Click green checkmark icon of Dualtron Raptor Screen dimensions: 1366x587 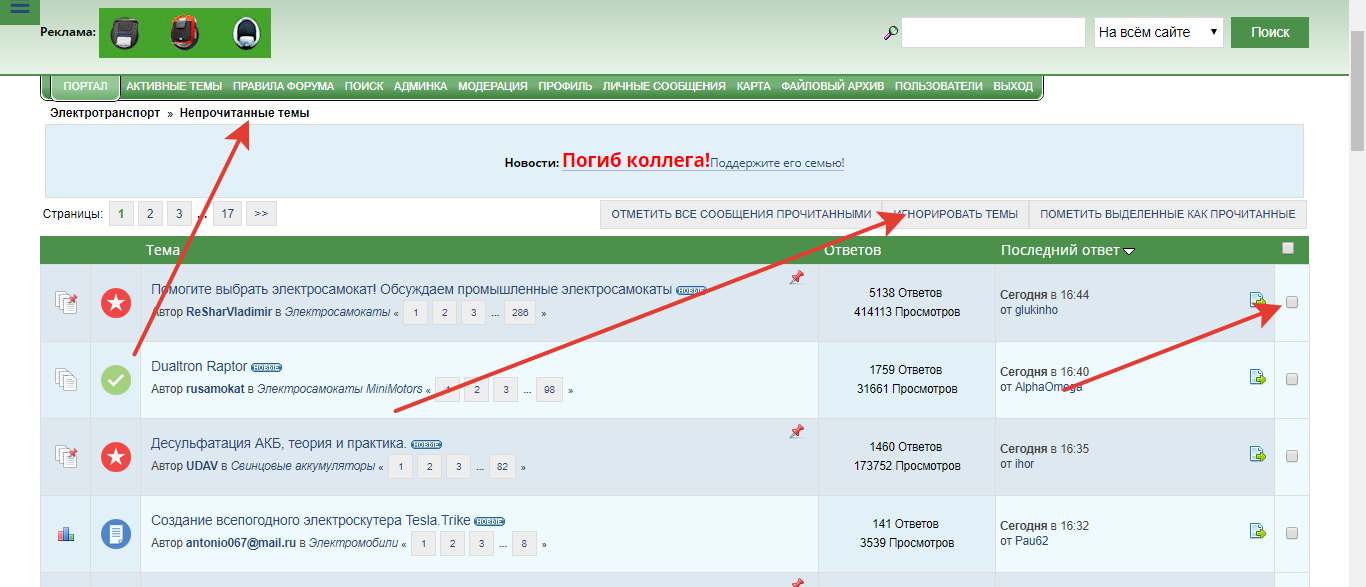[x=116, y=380]
